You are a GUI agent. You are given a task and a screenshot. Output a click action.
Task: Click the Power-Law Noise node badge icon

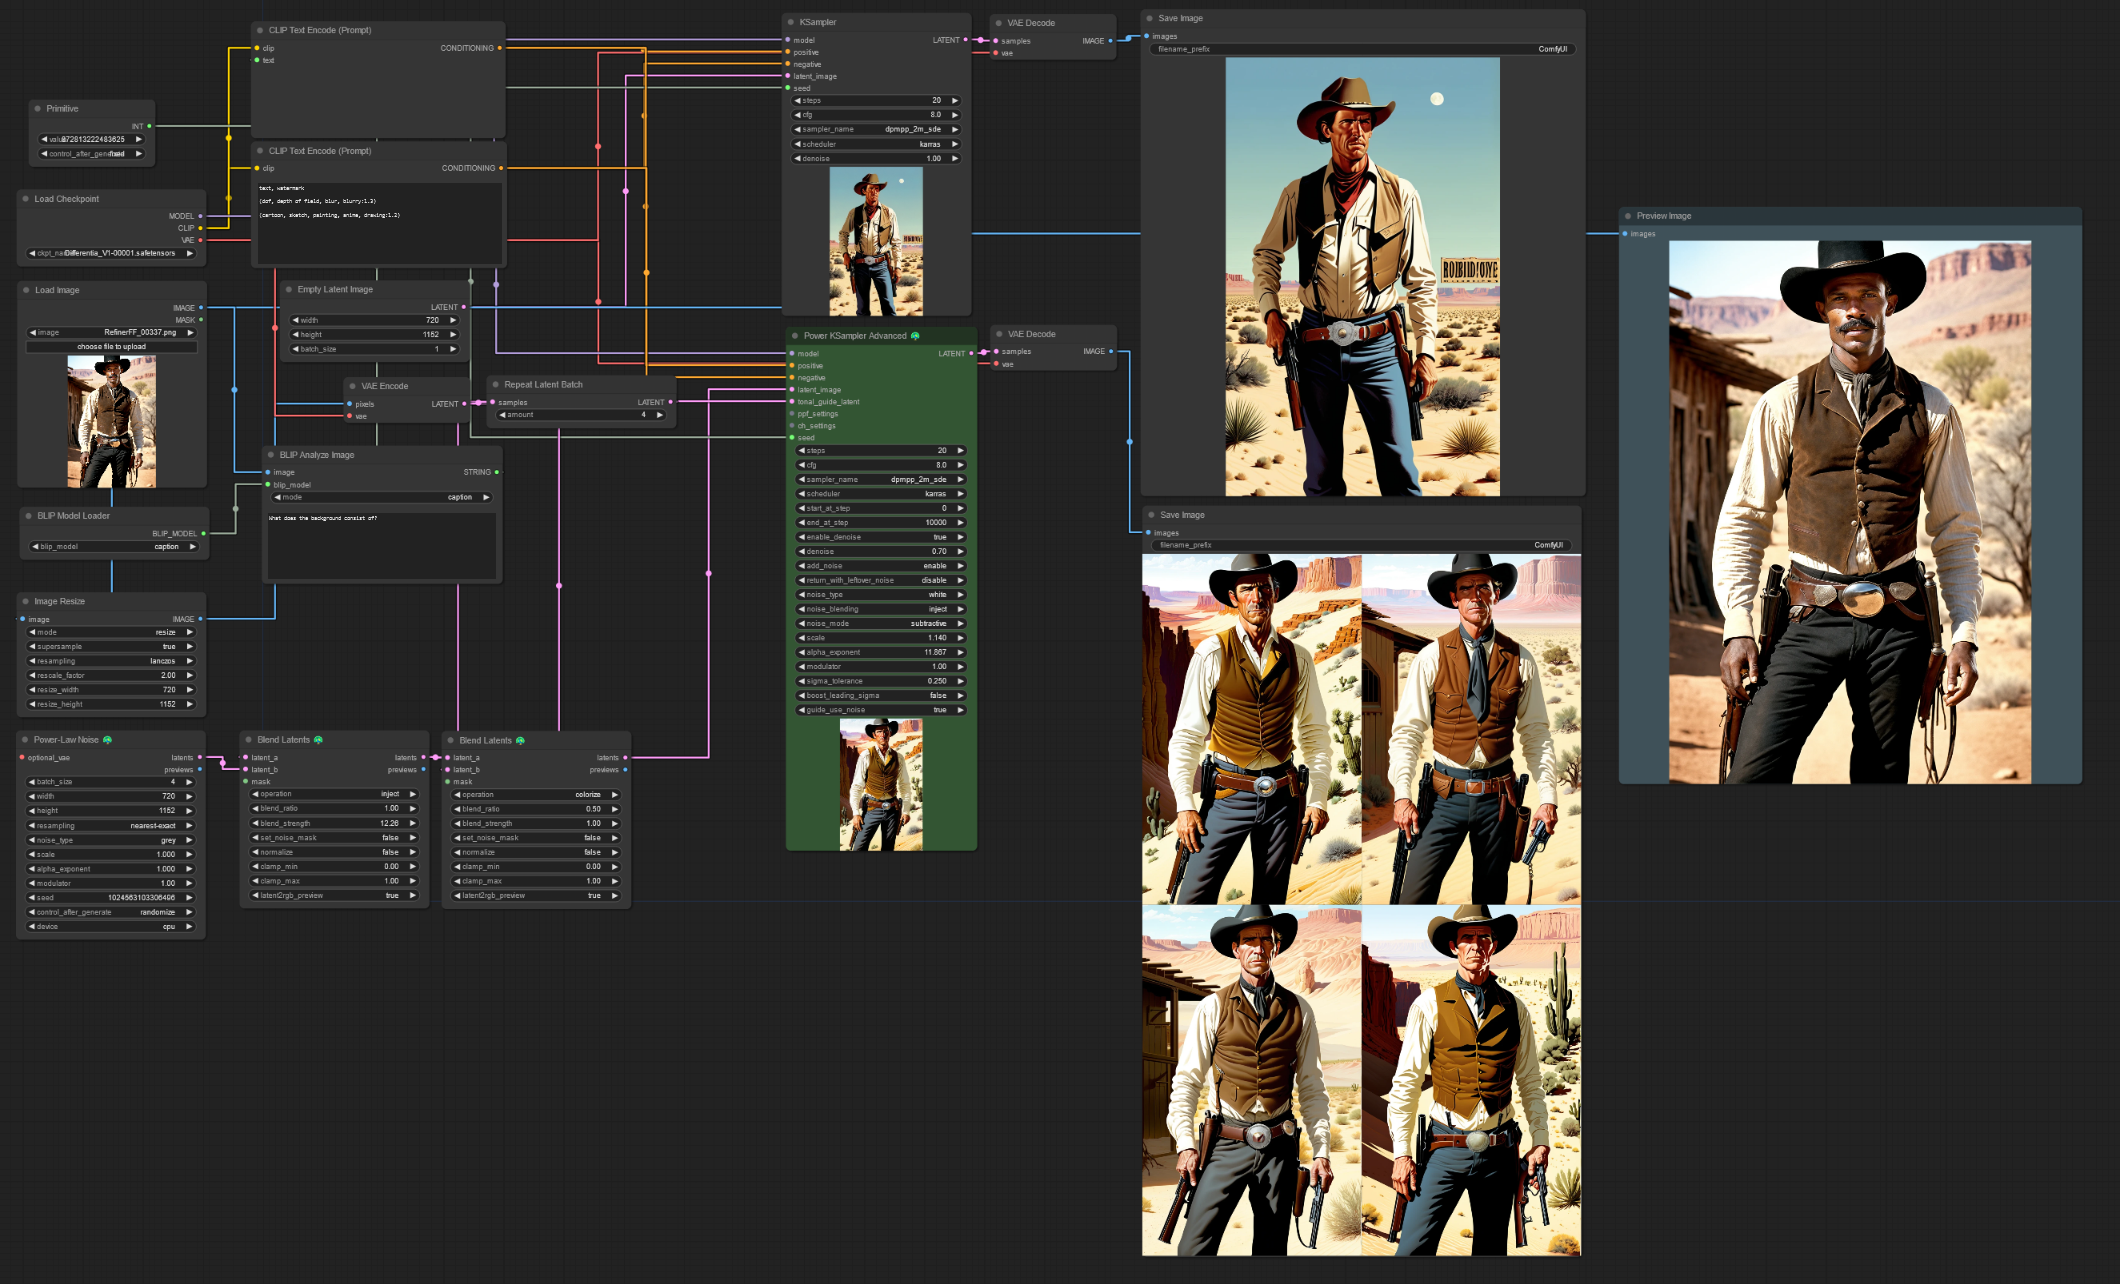coord(107,740)
